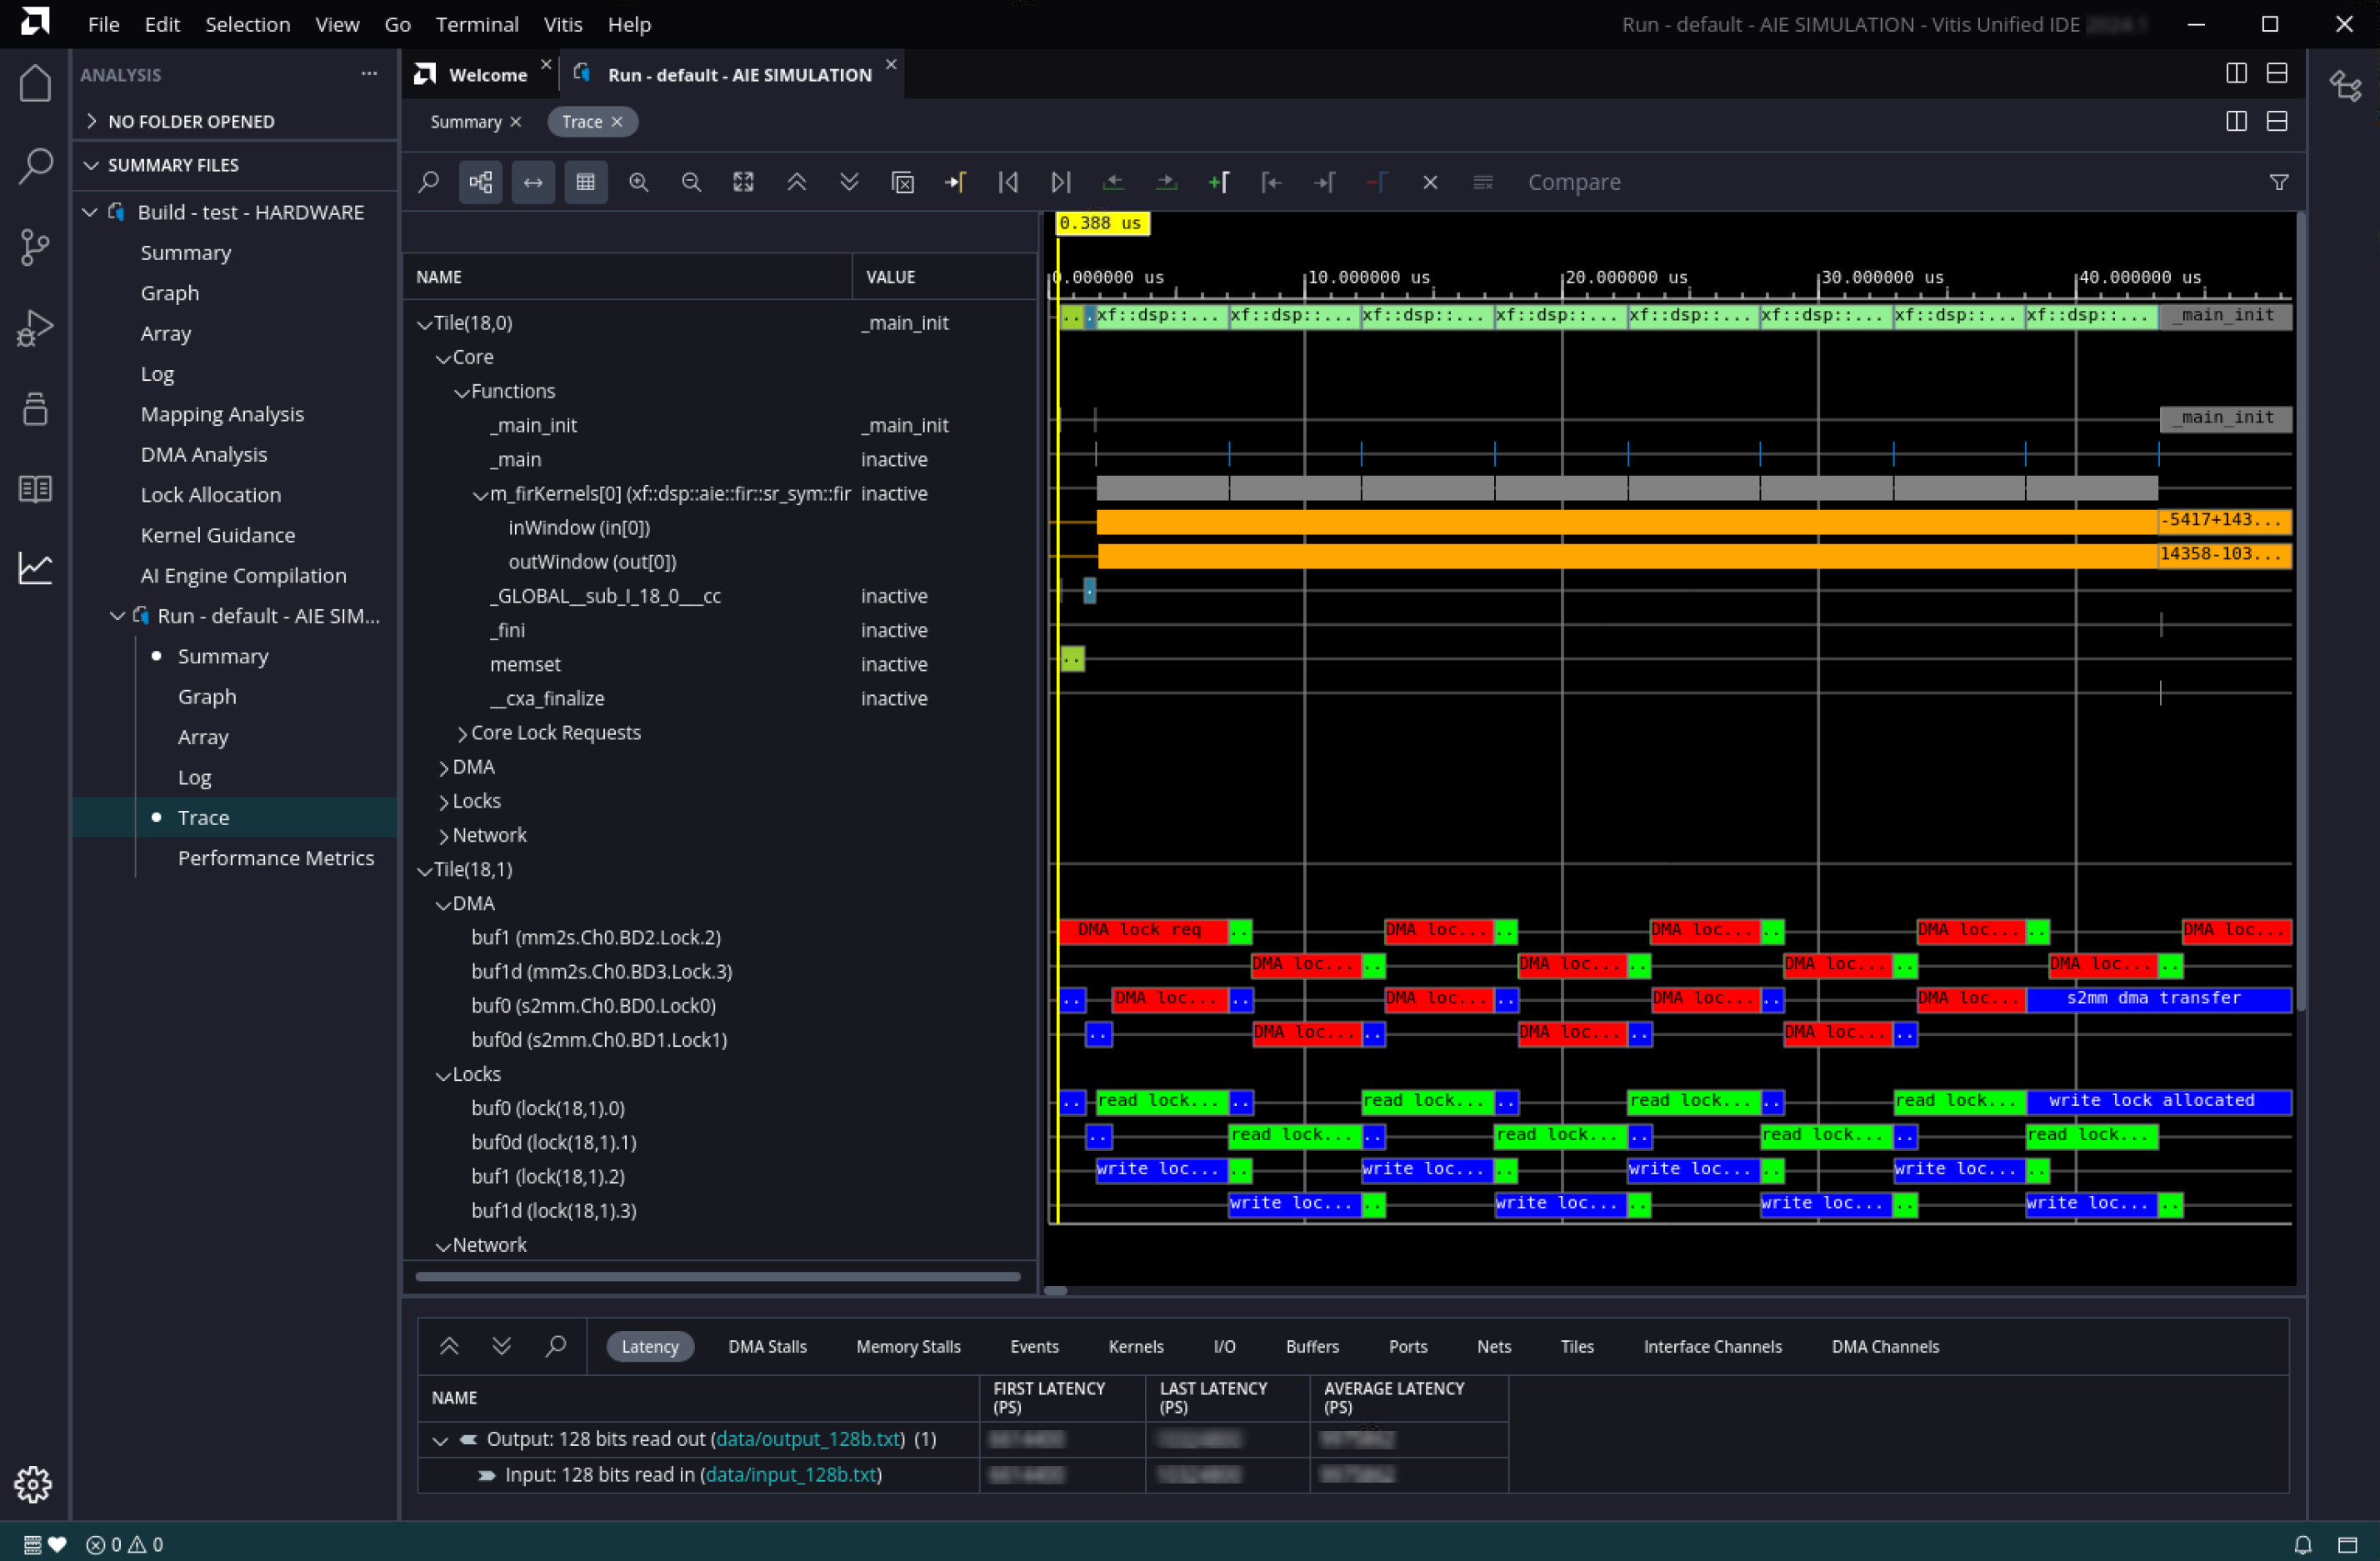Toggle the hierarchy tree view button
The image size is (2380, 1561).
pos(481,182)
